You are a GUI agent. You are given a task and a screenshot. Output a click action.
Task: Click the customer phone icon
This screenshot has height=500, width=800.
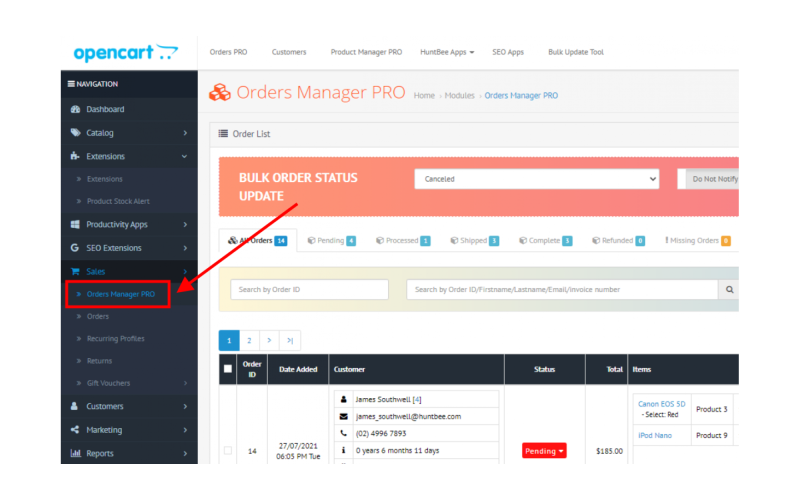[x=343, y=433]
